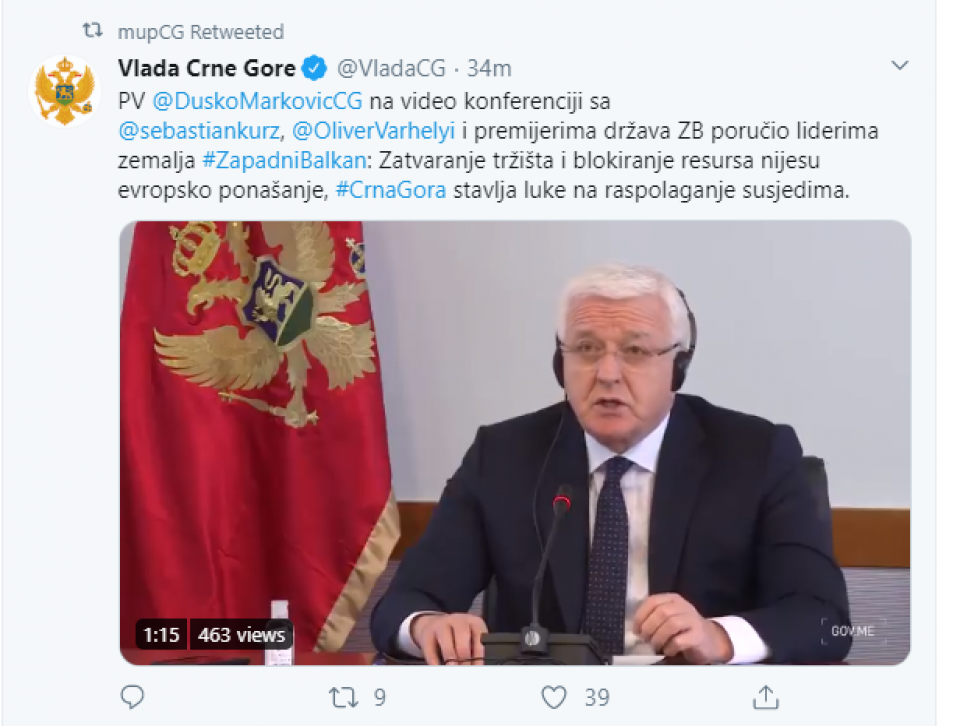This screenshot has width=960, height=726.
Task: Open the share upload icon
Action: pos(765,697)
